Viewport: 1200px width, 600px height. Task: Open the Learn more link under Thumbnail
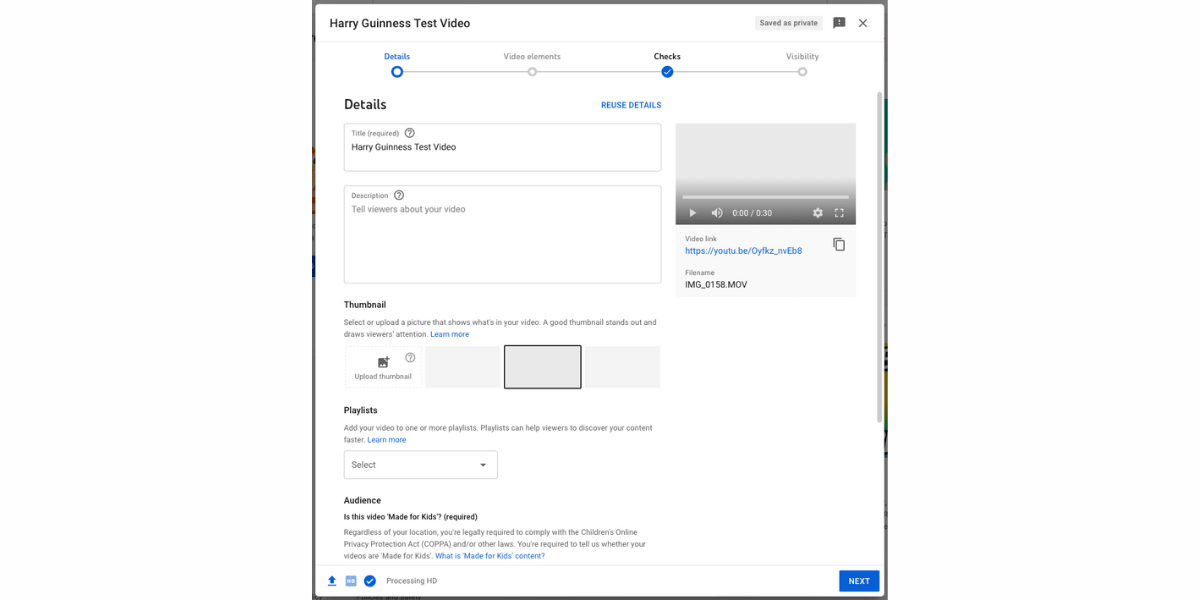pyautogui.click(x=450, y=334)
